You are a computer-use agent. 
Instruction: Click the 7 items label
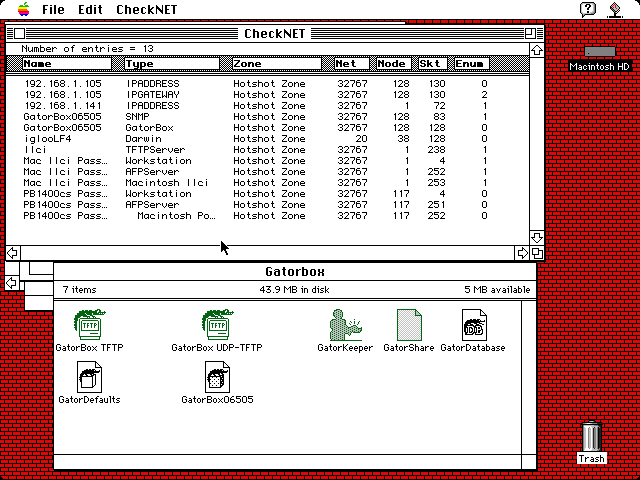tap(80, 290)
